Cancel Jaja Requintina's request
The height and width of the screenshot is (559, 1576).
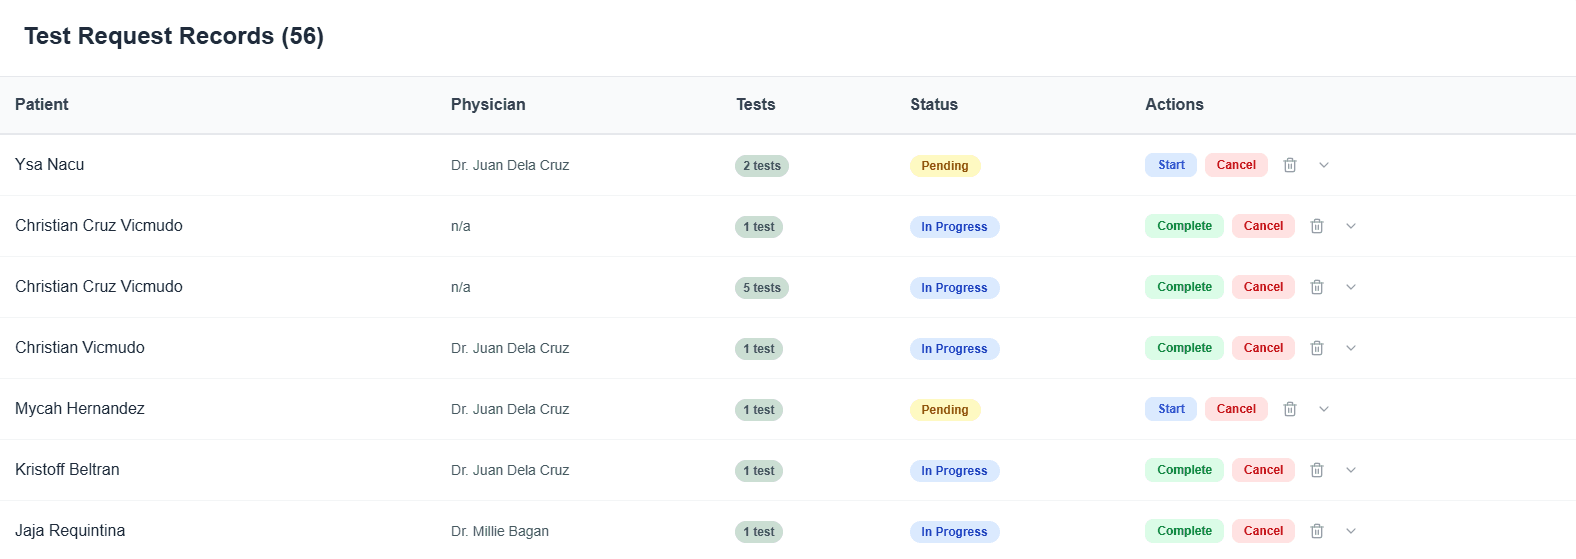coord(1263,531)
